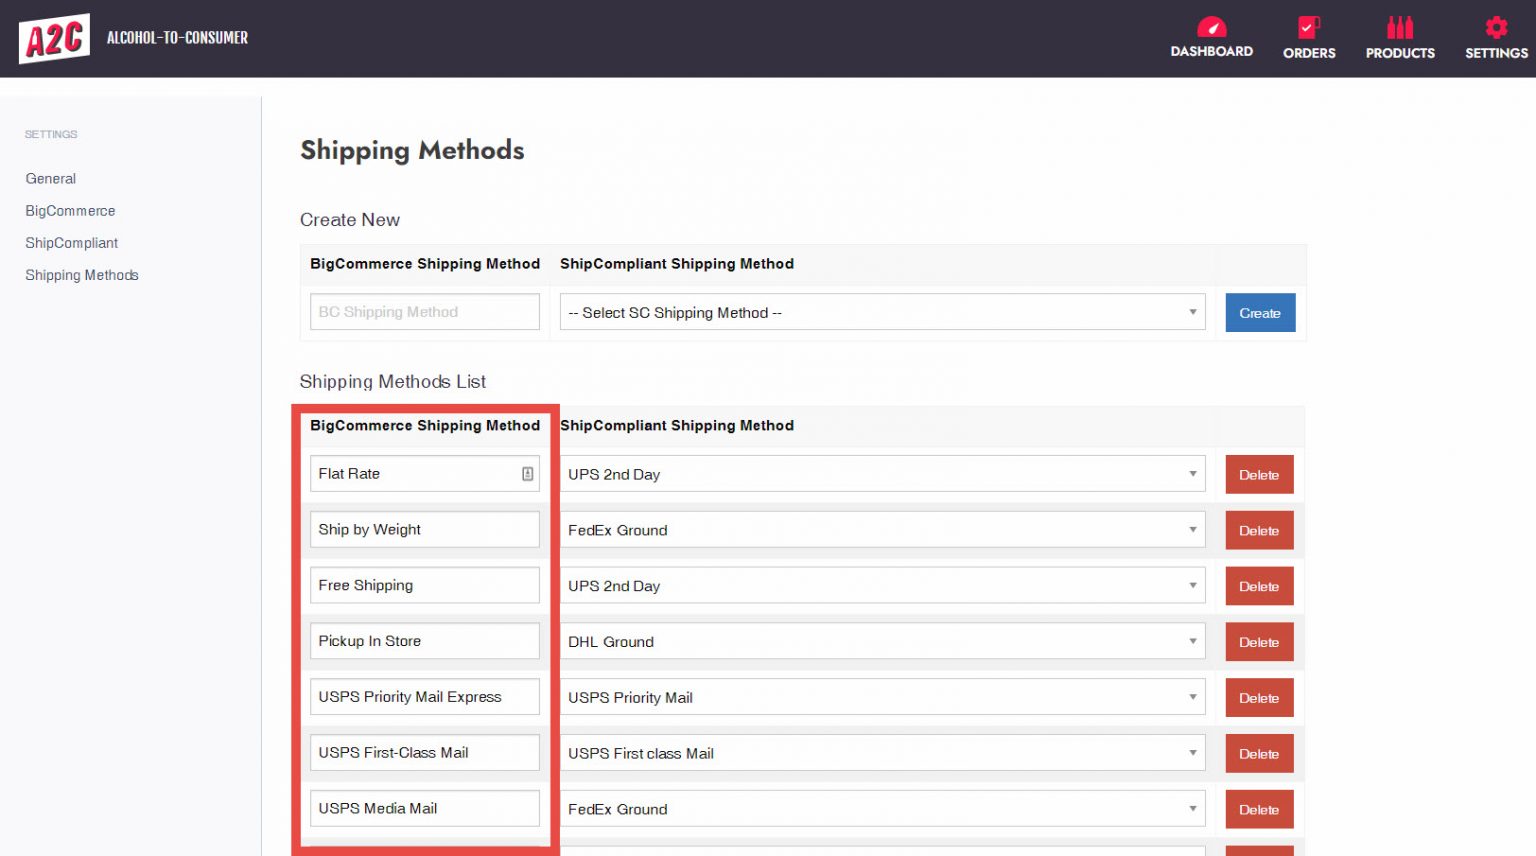Open USPS Priority Mail dropdown
The height and width of the screenshot is (856, 1536).
point(882,698)
